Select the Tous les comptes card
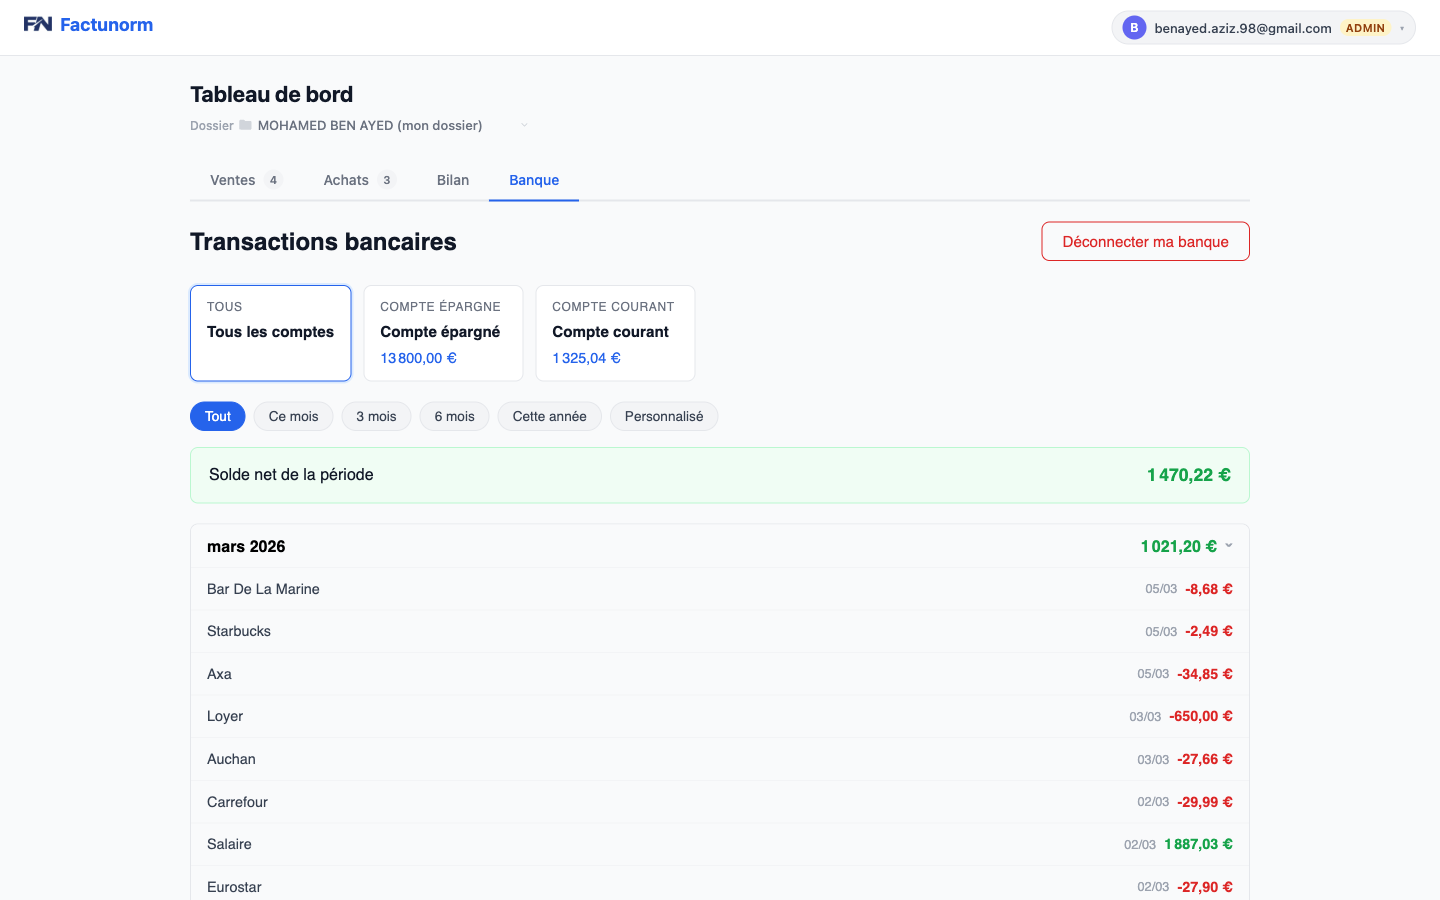Image resolution: width=1440 pixels, height=900 pixels. 270,333
